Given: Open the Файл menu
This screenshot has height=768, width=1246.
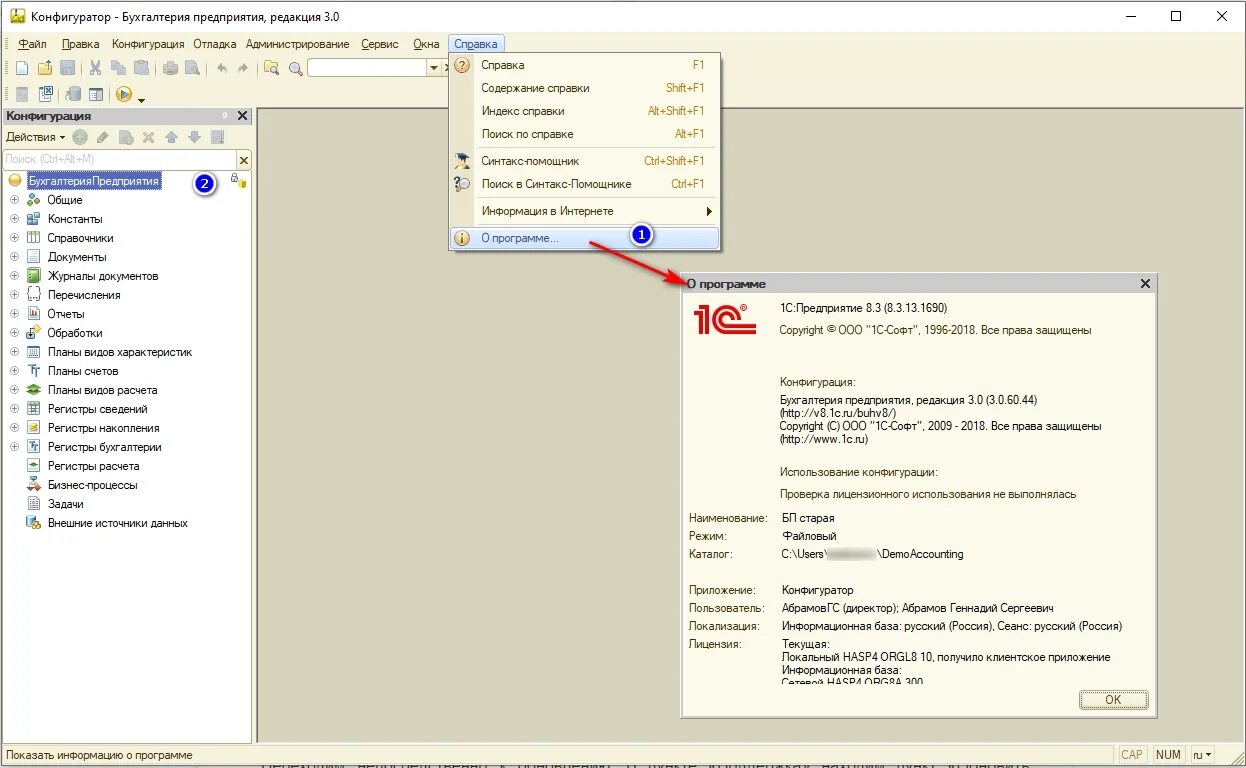Looking at the screenshot, I should click(x=32, y=44).
